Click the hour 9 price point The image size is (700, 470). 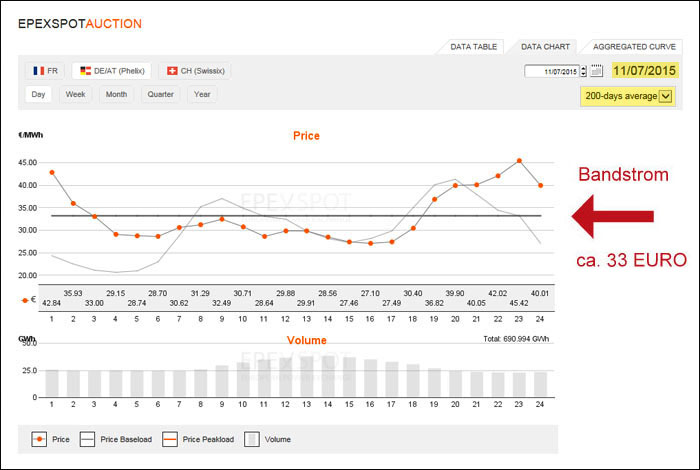point(222,219)
